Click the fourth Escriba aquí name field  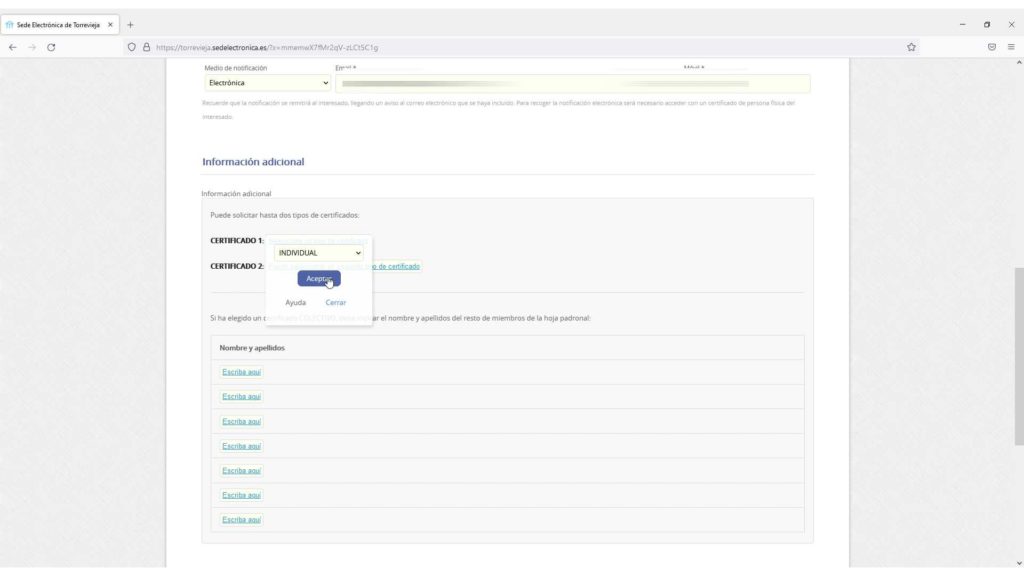click(242, 446)
